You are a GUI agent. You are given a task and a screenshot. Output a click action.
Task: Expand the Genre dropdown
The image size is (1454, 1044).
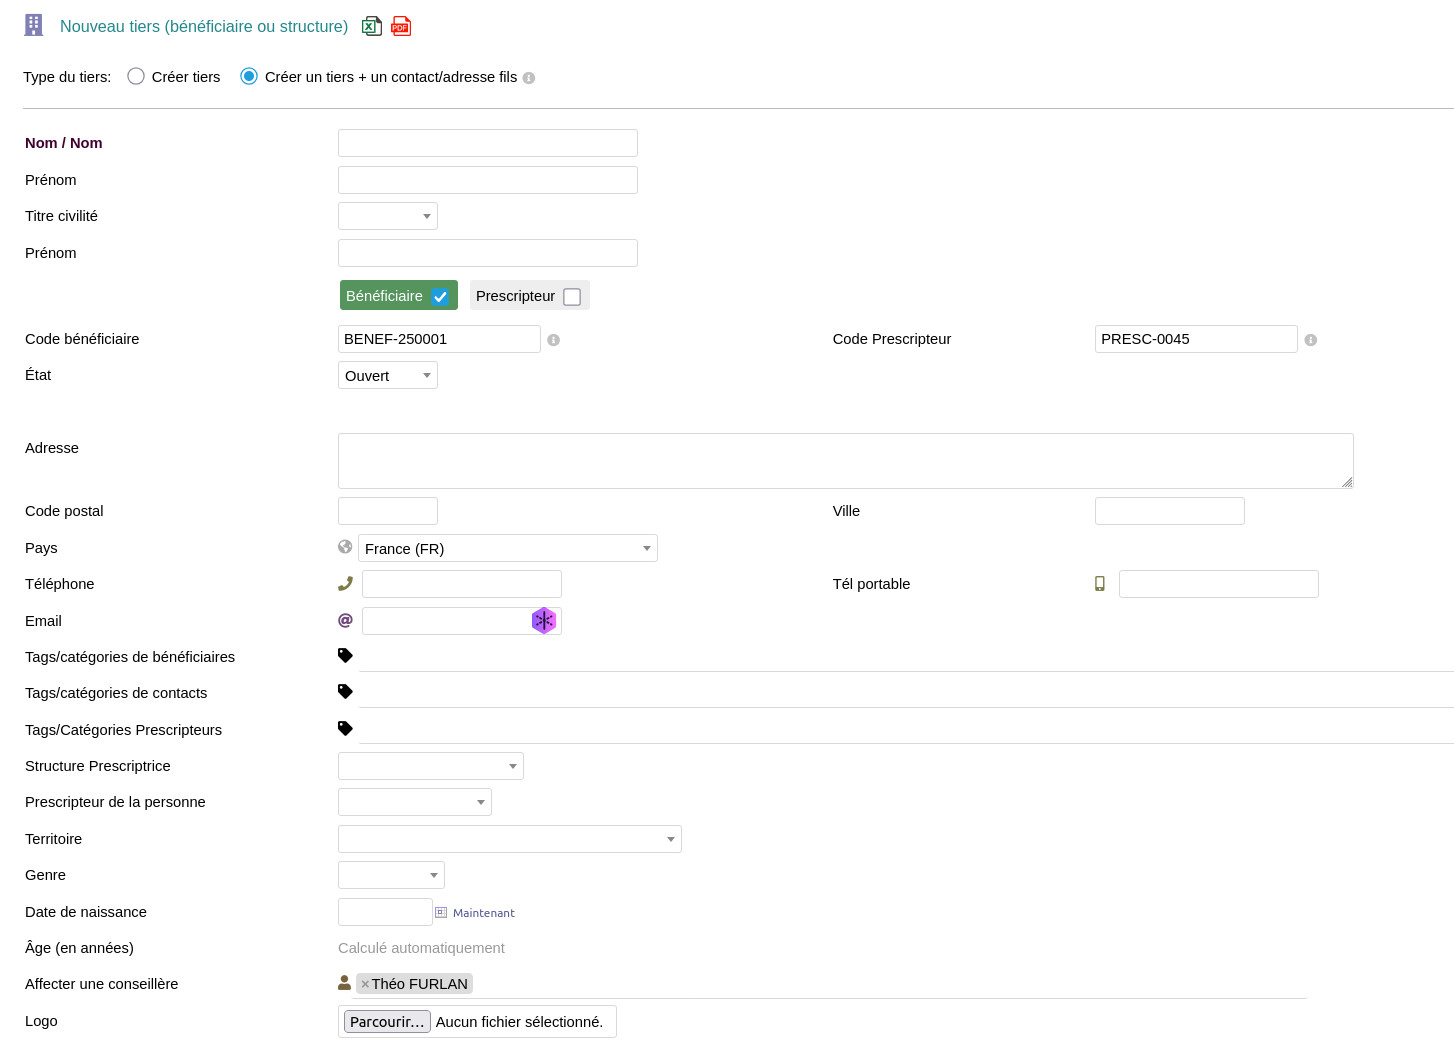[391, 875]
